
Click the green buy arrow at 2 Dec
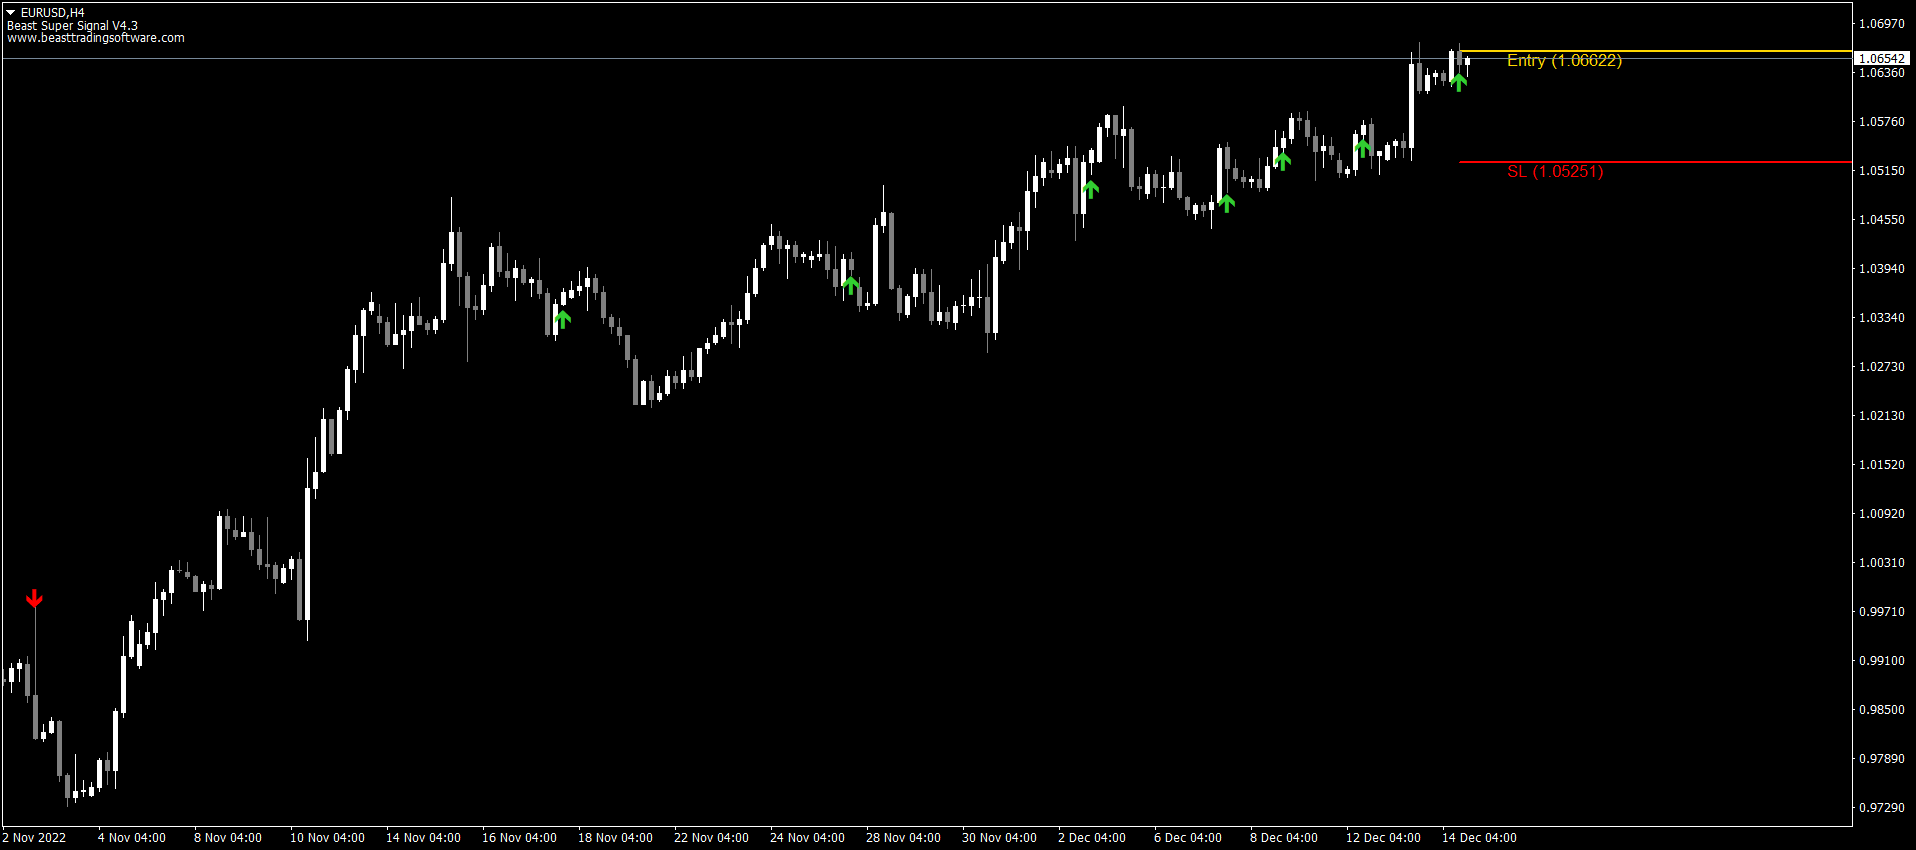coord(1090,188)
